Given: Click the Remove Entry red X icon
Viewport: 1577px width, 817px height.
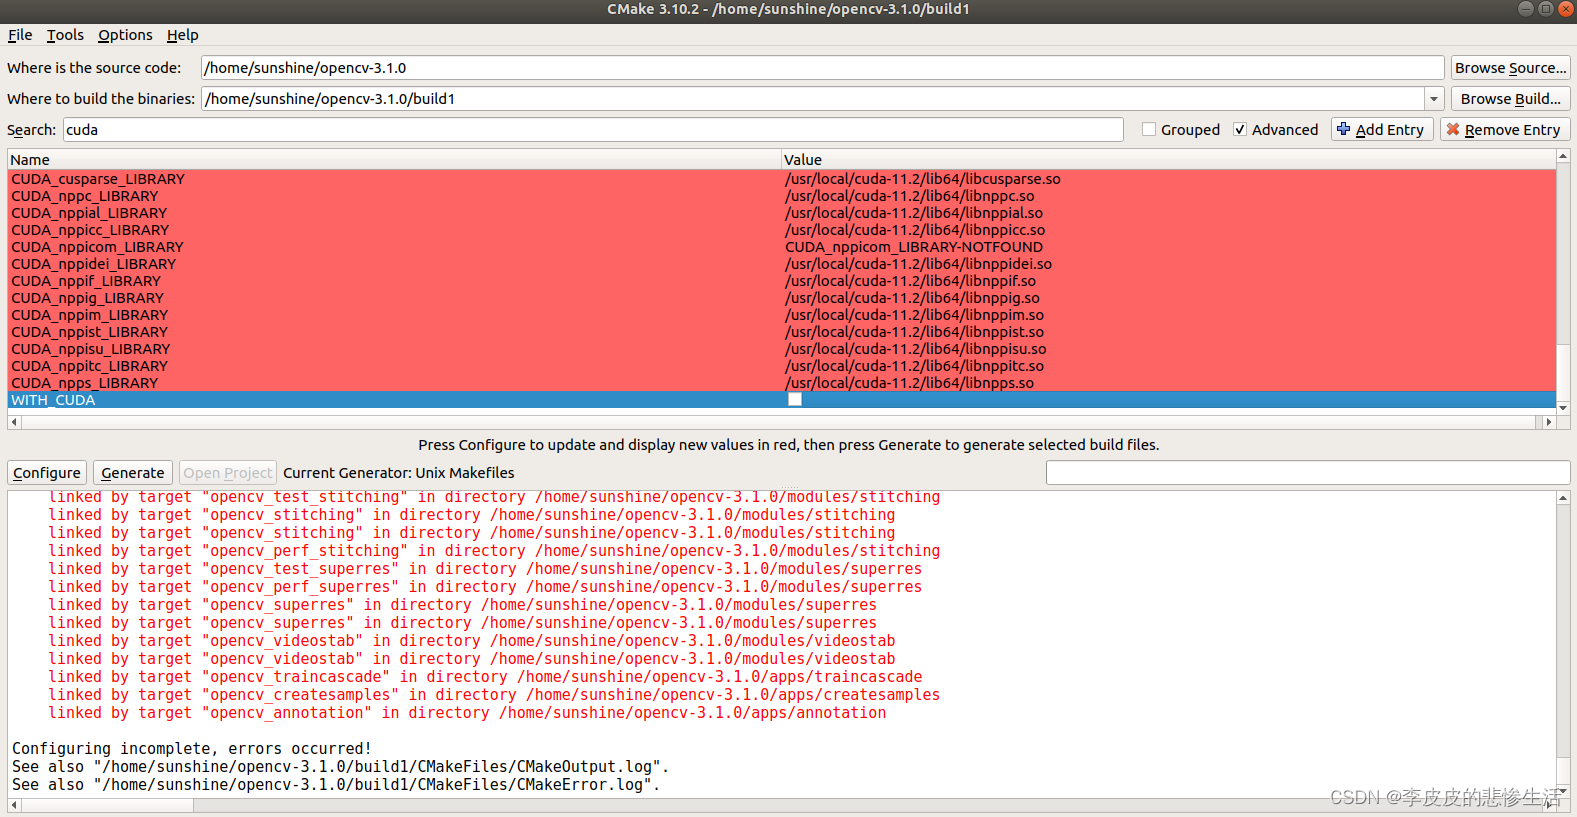Looking at the screenshot, I should (x=1453, y=130).
